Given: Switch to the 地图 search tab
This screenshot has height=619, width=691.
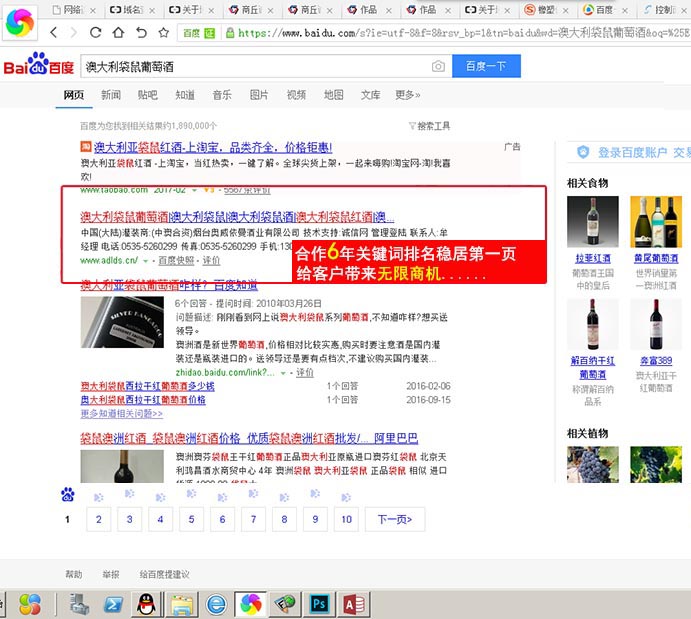Looking at the screenshot, I should tap(333, 95).
